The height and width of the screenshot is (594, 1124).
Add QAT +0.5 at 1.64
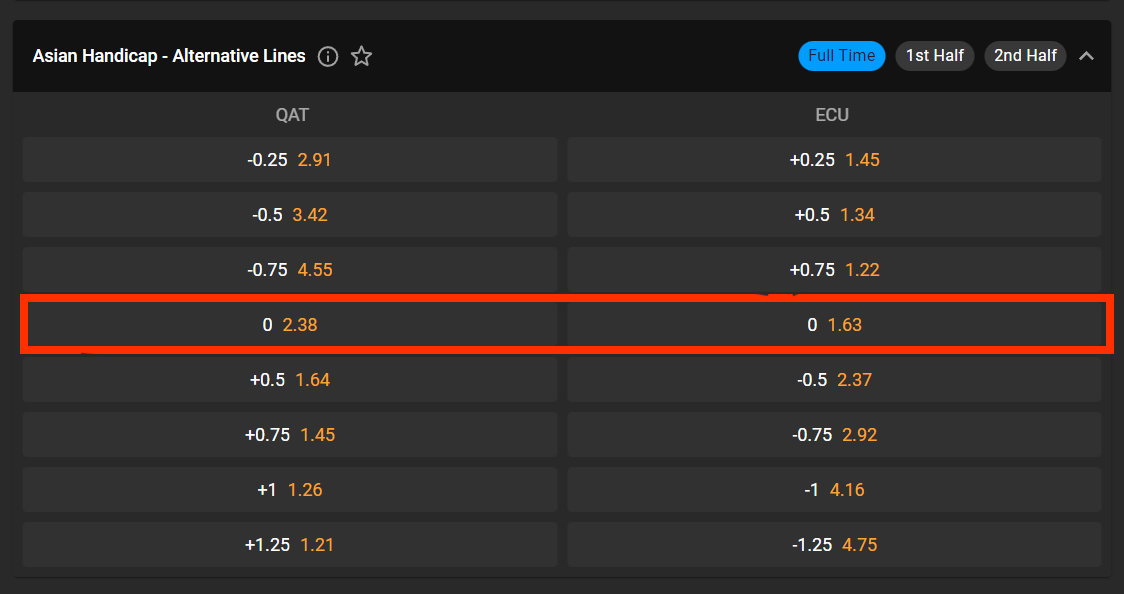290,379
